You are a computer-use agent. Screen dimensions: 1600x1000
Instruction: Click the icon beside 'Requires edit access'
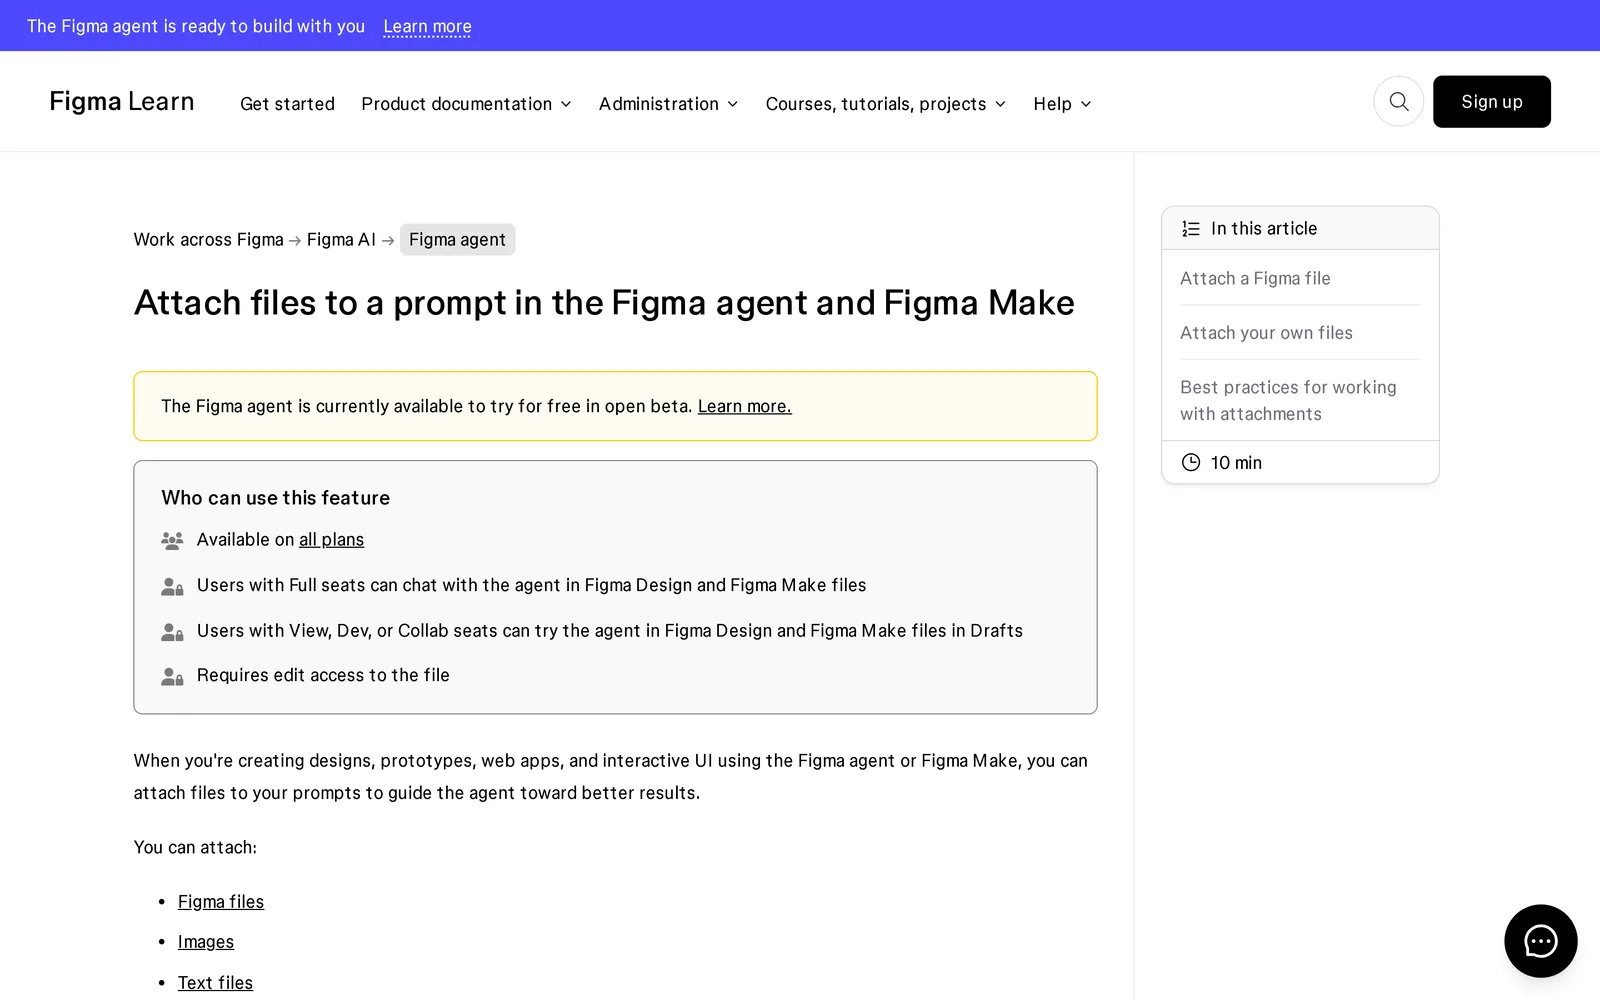pyautogui.click(x=172, y=677)
